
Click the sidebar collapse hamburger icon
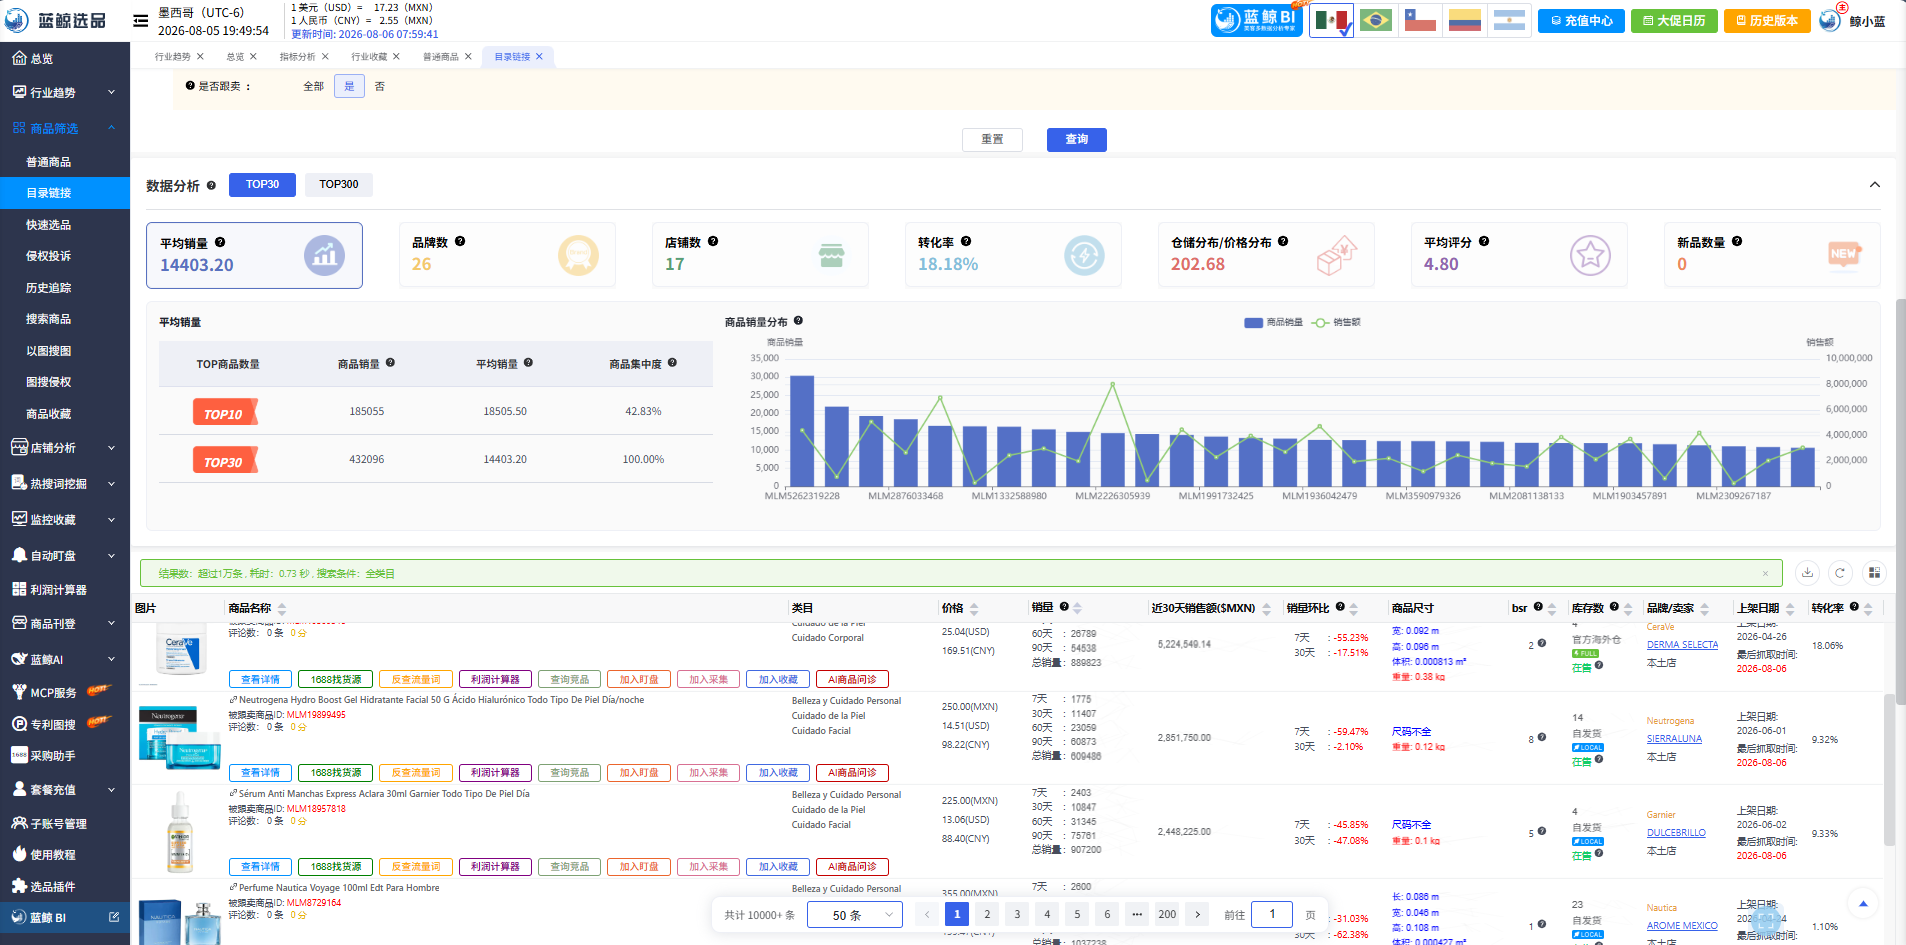140,20
